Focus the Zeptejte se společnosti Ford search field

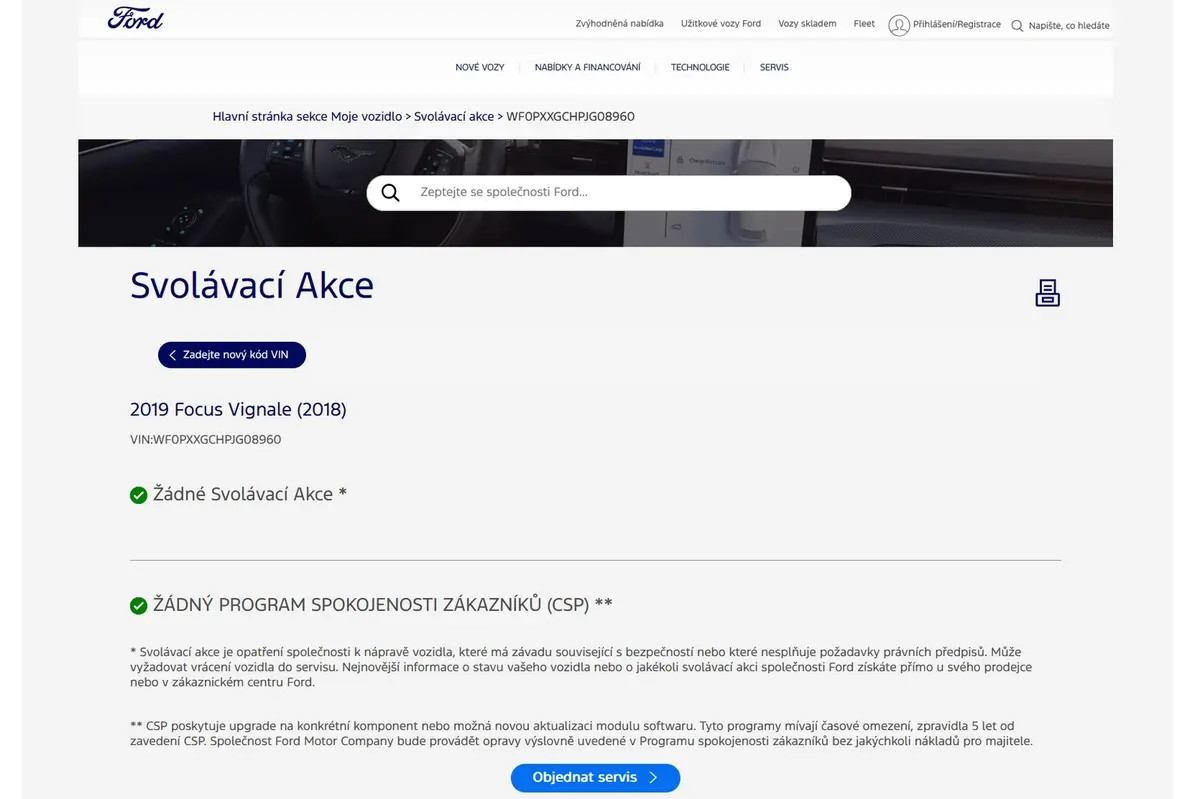point(608,193)
